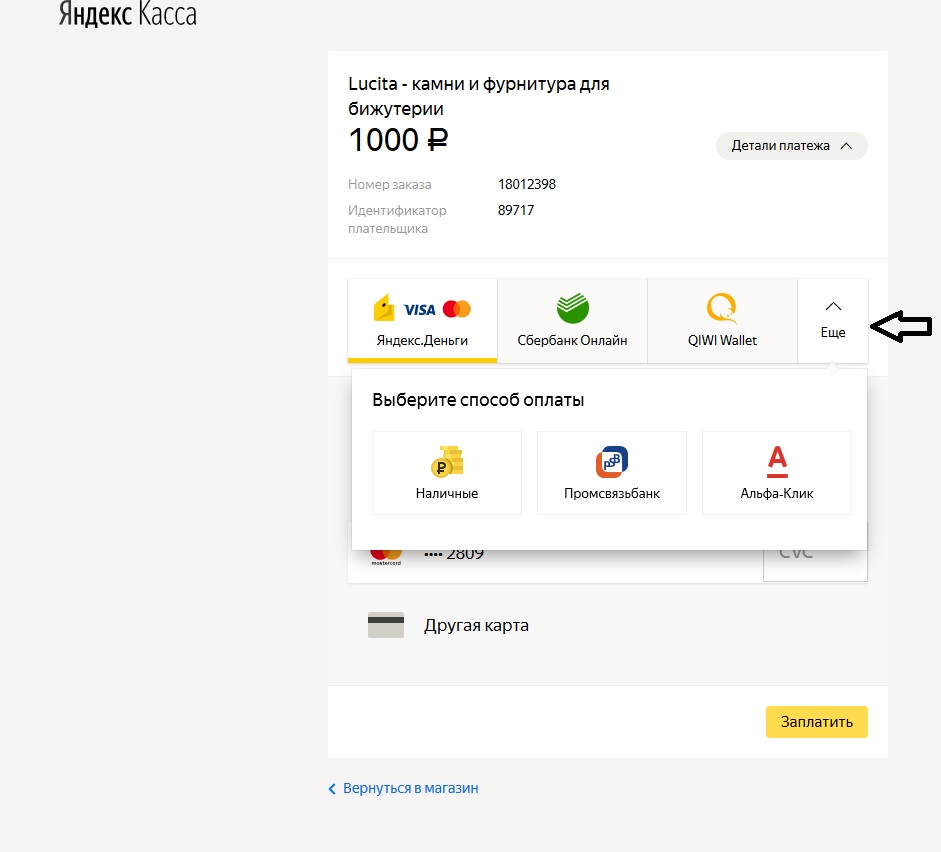Click the Mastercard logo in Яндекс.Деньги tab
Viewport: 941px width, 852px height.
(x=457, y=309)
